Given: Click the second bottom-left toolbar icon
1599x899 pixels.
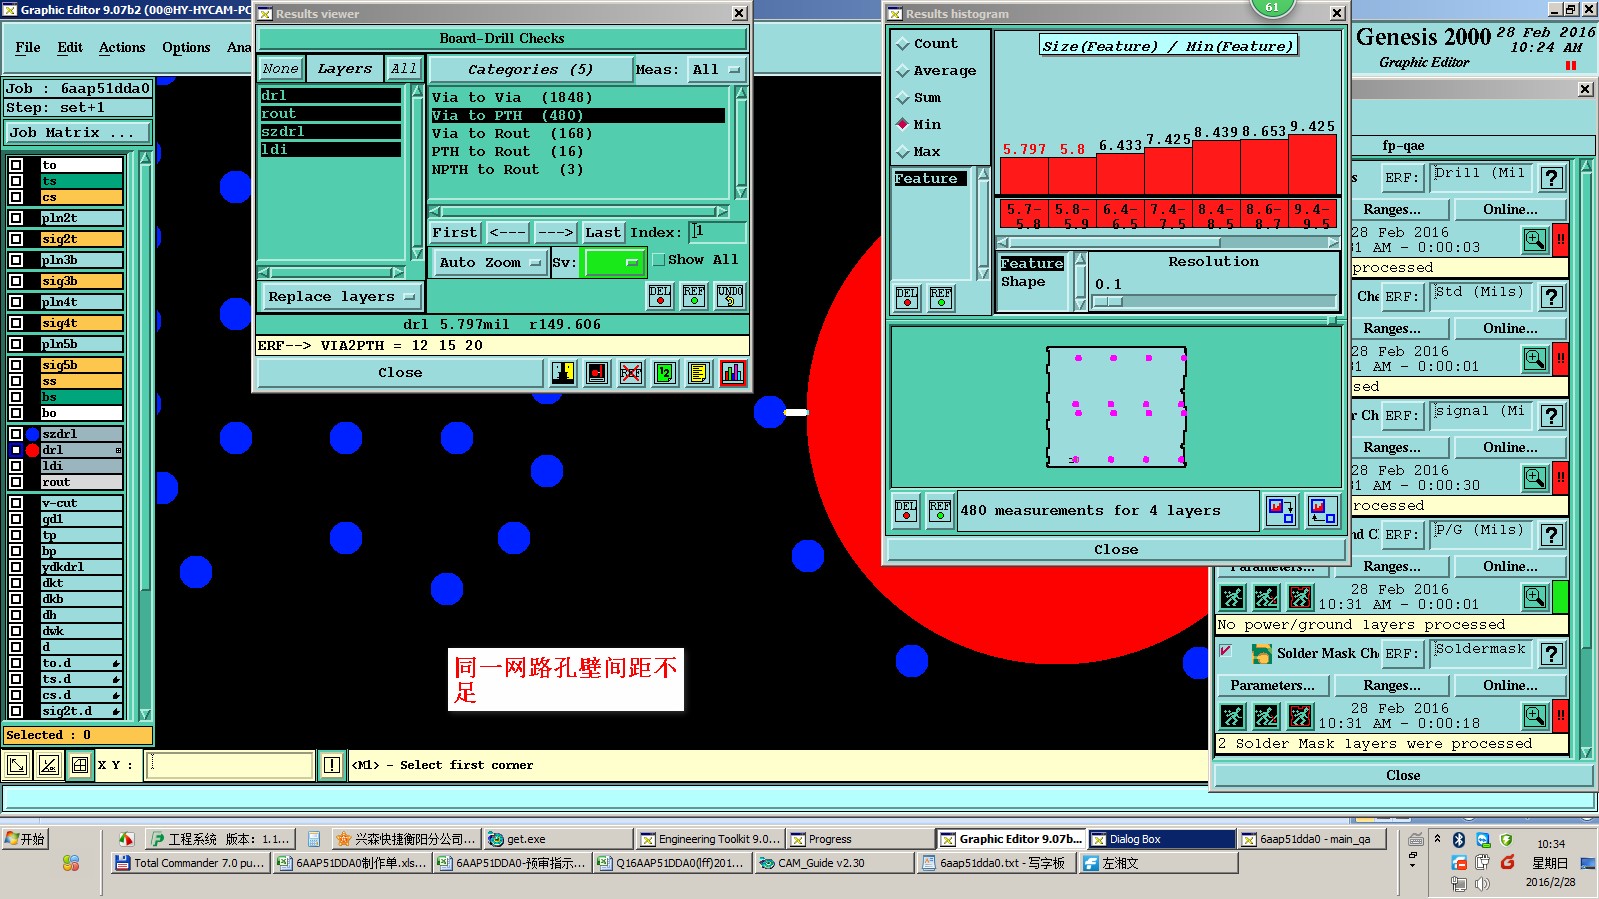Looking at the screenshot, I should (x=49, y=766).
